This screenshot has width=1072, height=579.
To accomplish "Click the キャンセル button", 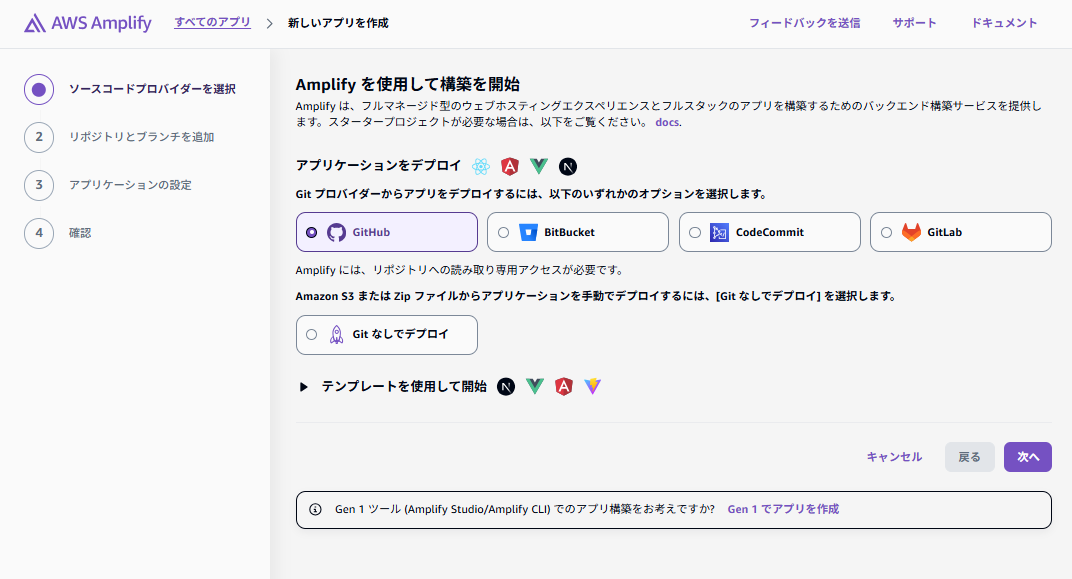I will click(x=894, y=457).
